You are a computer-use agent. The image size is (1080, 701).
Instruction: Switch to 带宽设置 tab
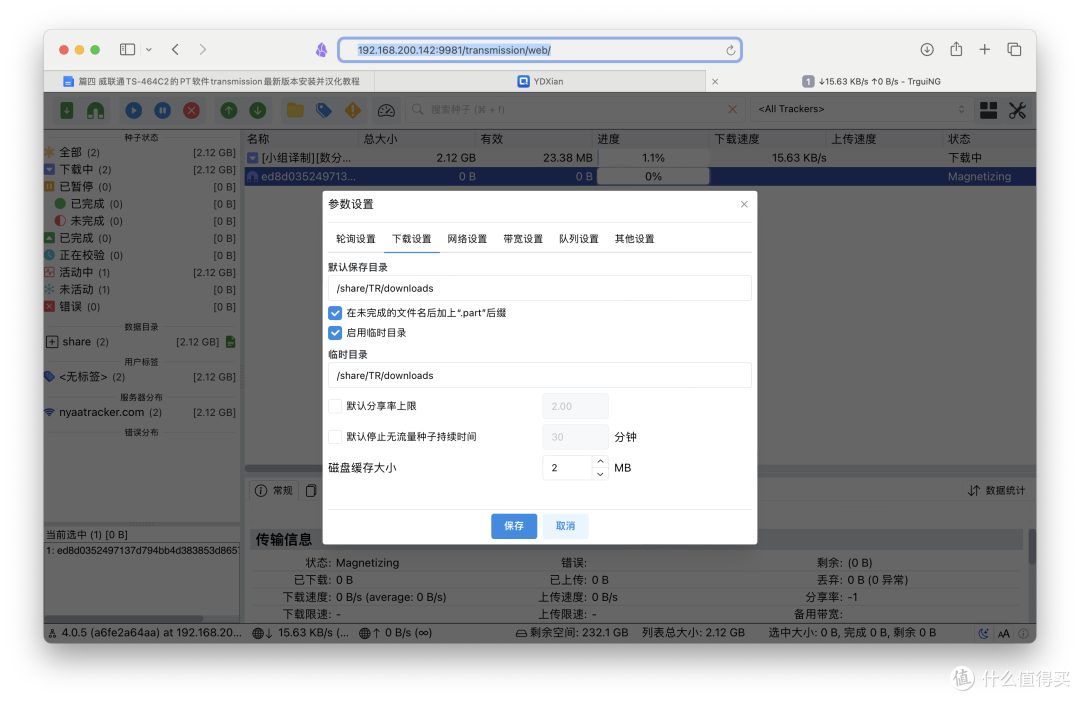(x=523, y=239)
